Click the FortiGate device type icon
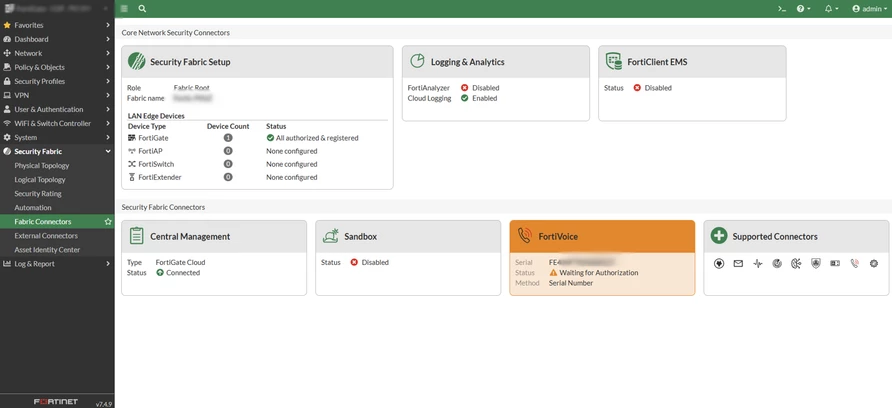 tap(133, 138)
